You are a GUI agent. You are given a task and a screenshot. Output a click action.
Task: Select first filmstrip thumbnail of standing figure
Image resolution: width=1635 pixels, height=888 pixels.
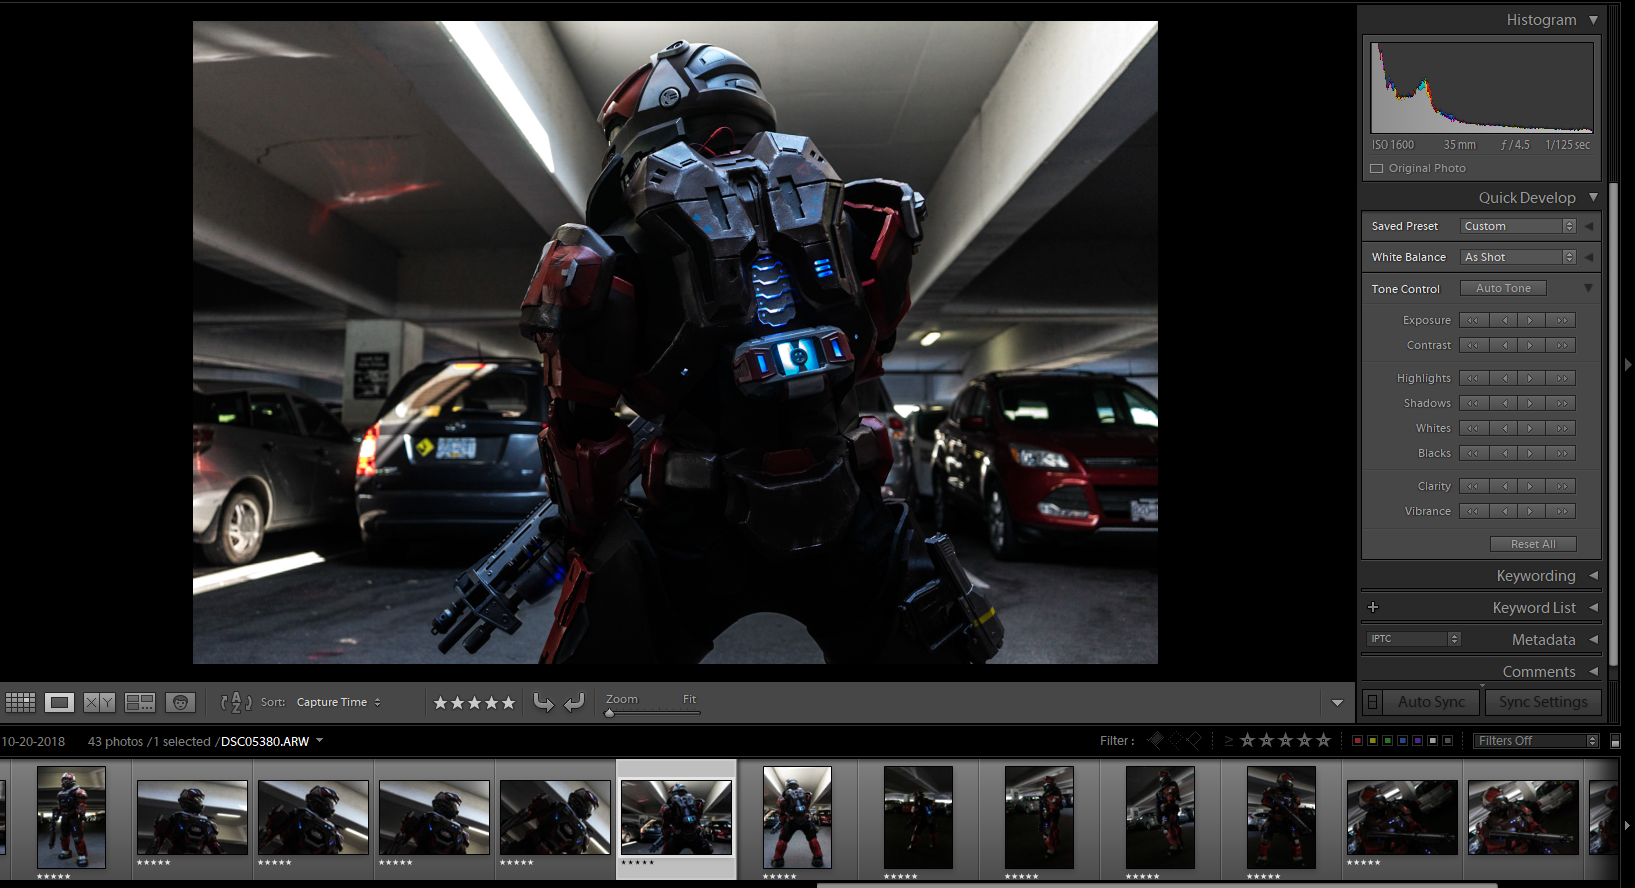tap(71, 817)
